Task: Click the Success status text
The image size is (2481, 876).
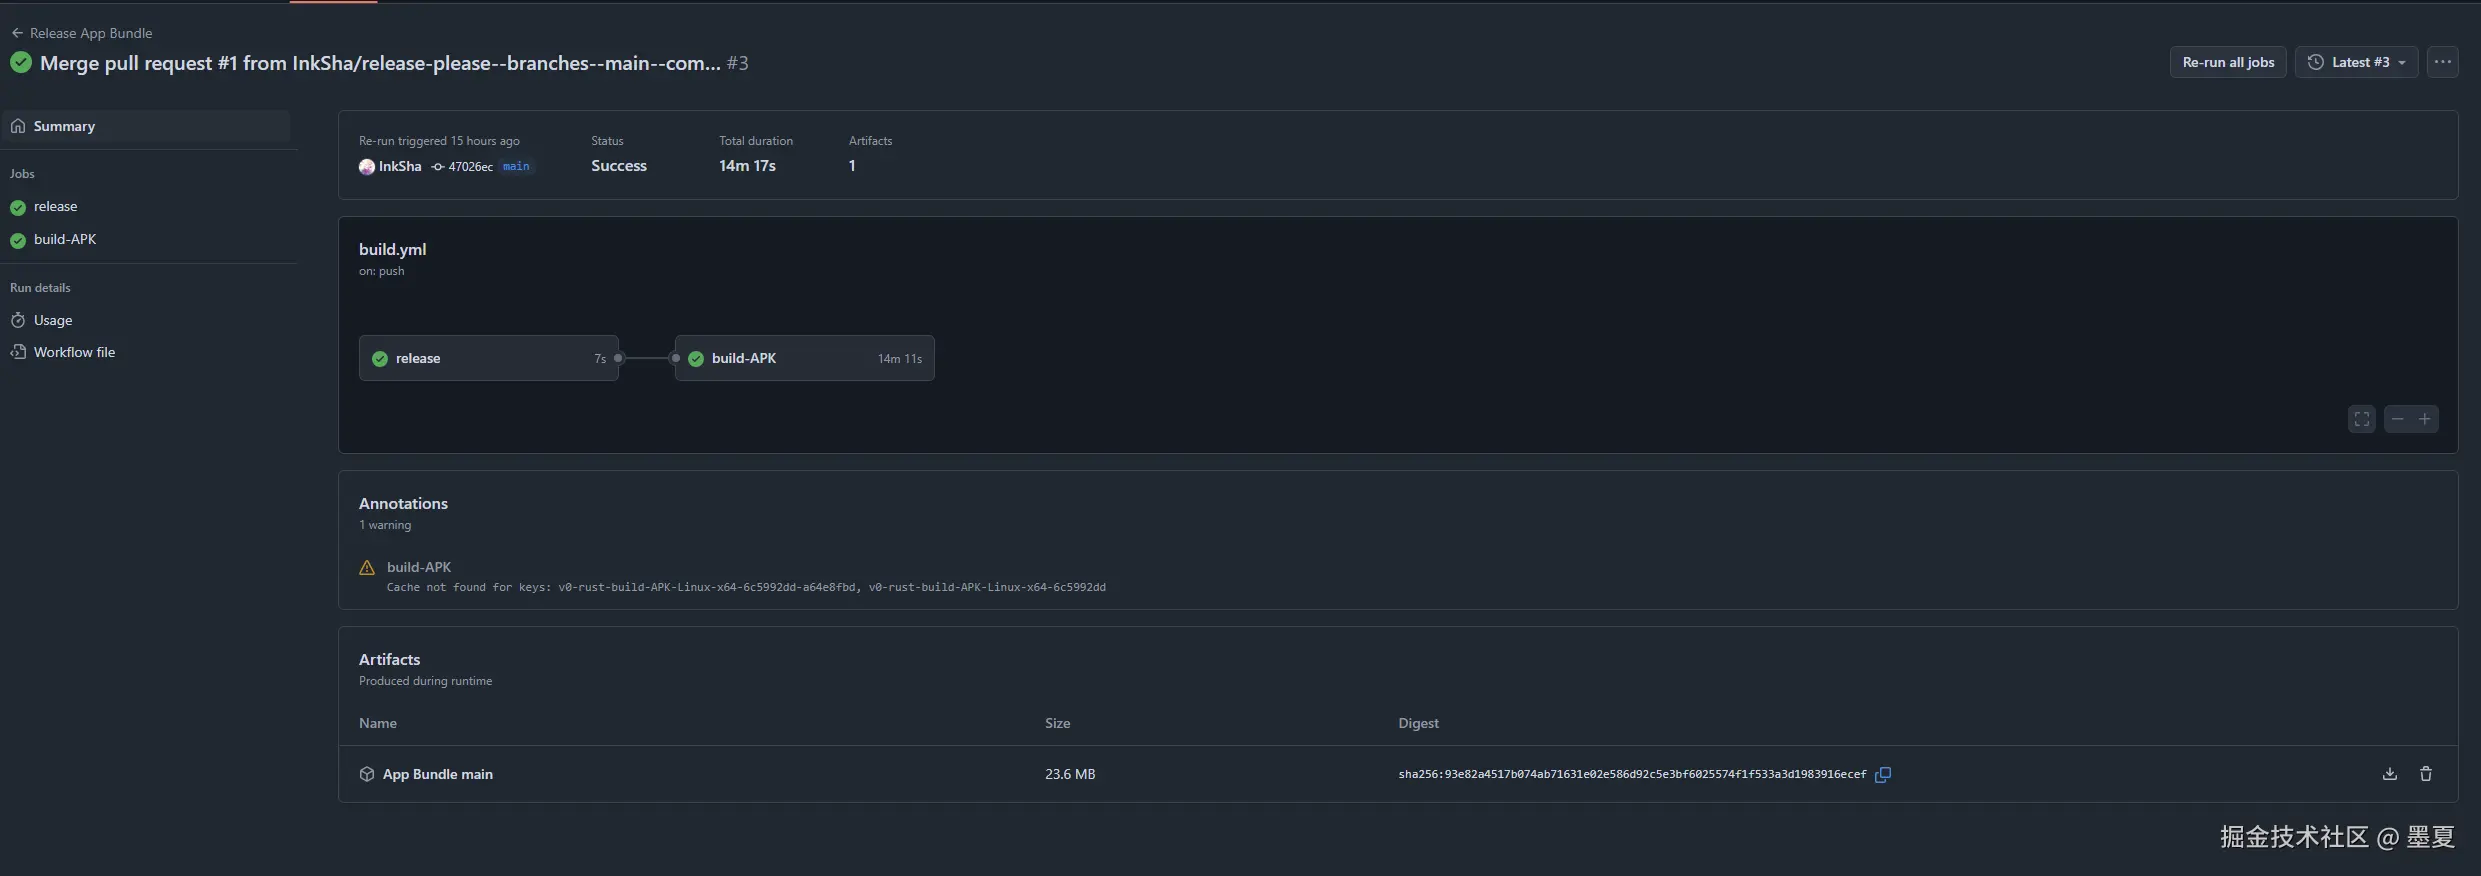Action: 619,166
